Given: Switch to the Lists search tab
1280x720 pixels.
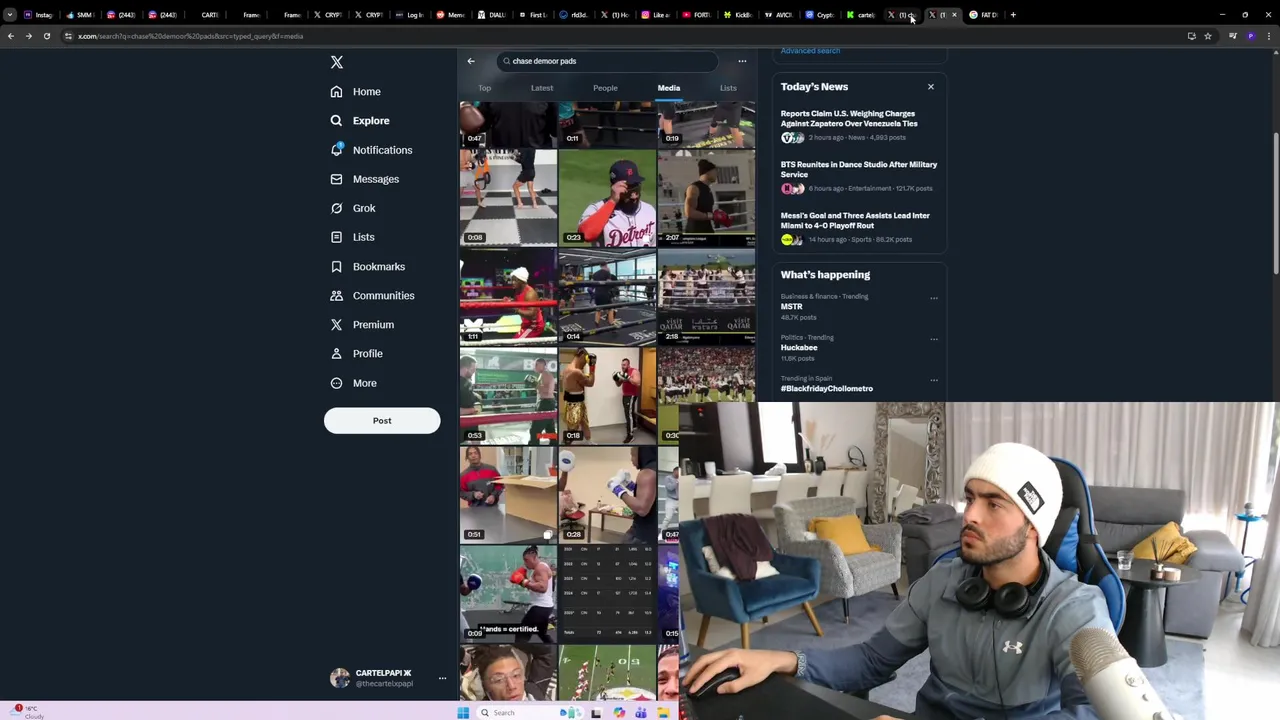Looking at the screenshot, I should 728,88.
